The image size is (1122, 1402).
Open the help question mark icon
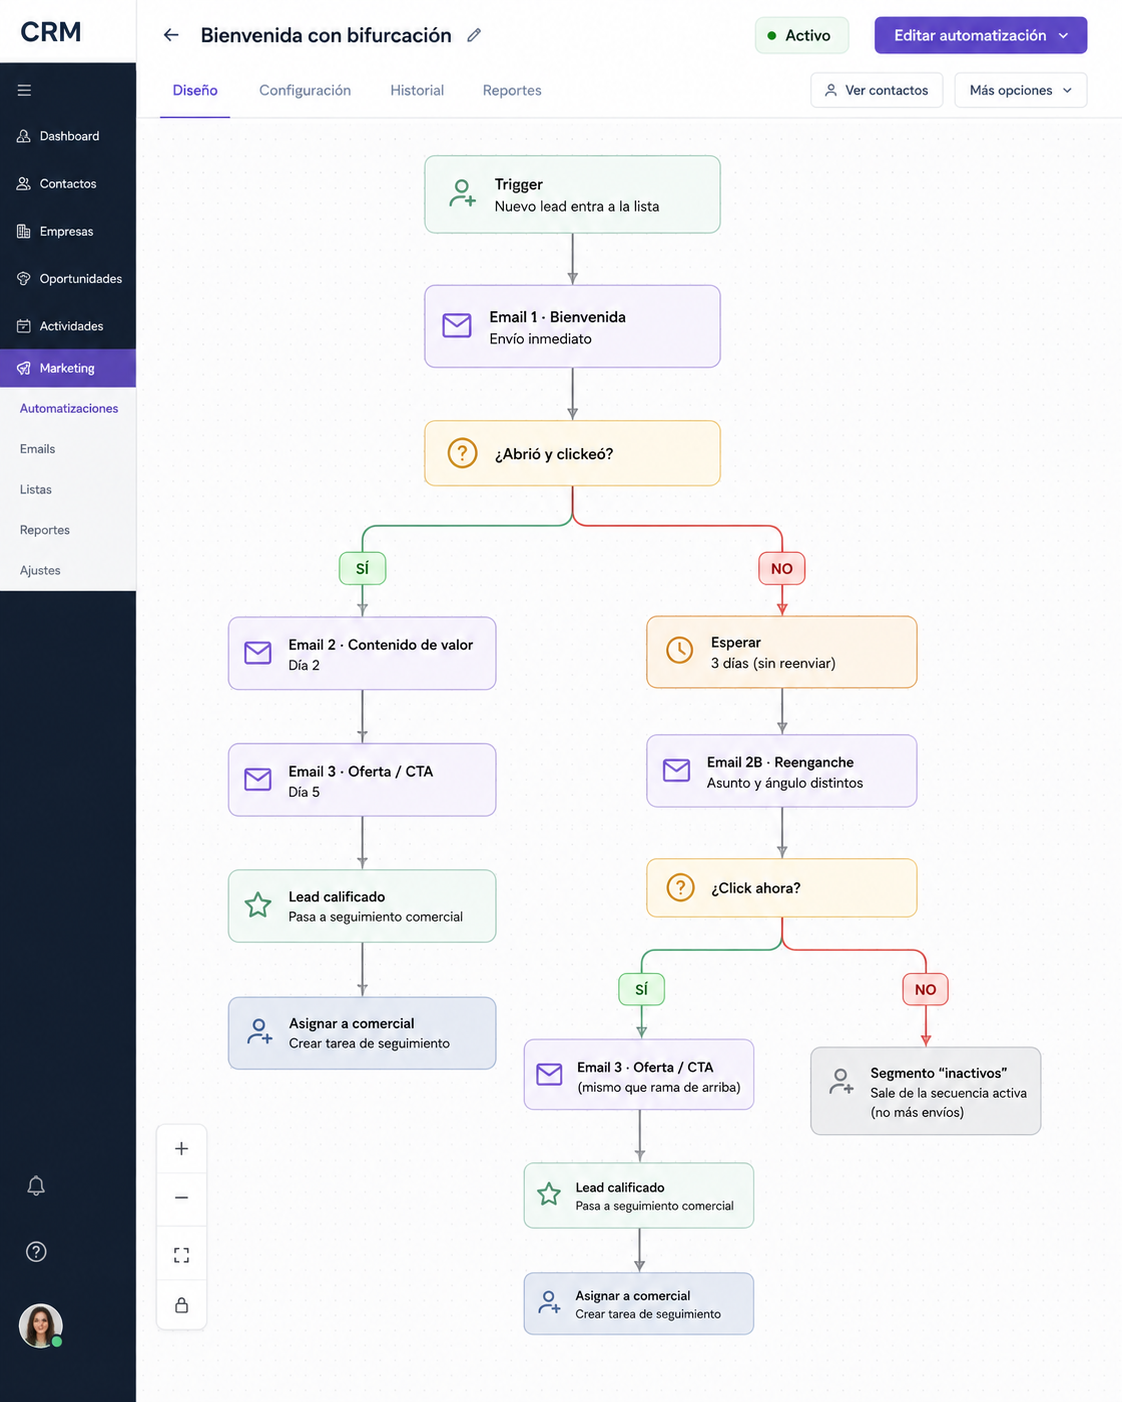(x=36, y=1252)
